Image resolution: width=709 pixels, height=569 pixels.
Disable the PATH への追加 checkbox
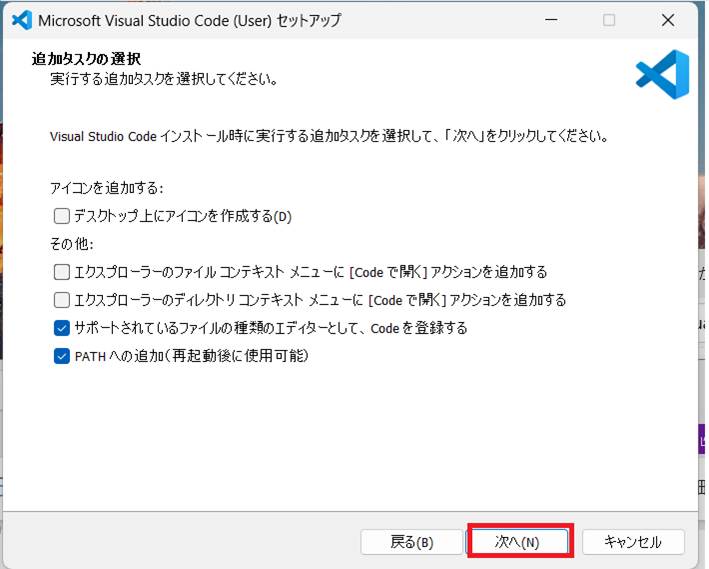pyautogui.click(x=62, y=356)
